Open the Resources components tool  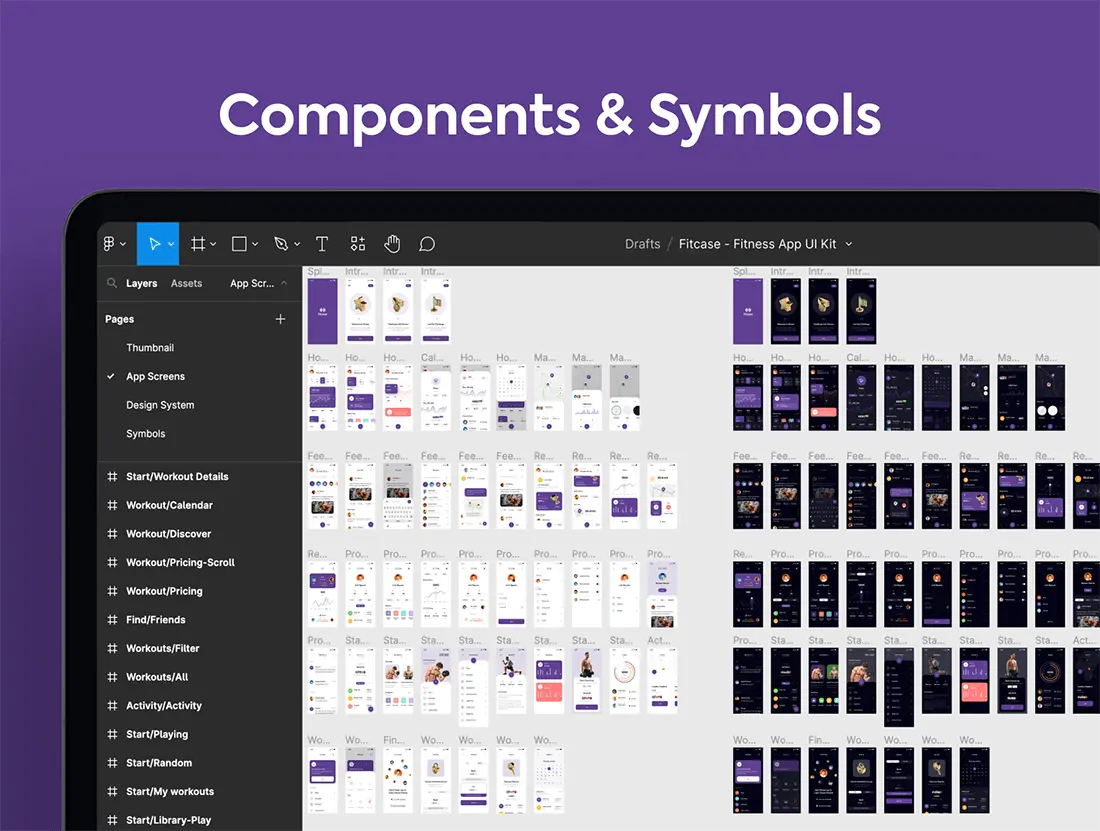358,244
